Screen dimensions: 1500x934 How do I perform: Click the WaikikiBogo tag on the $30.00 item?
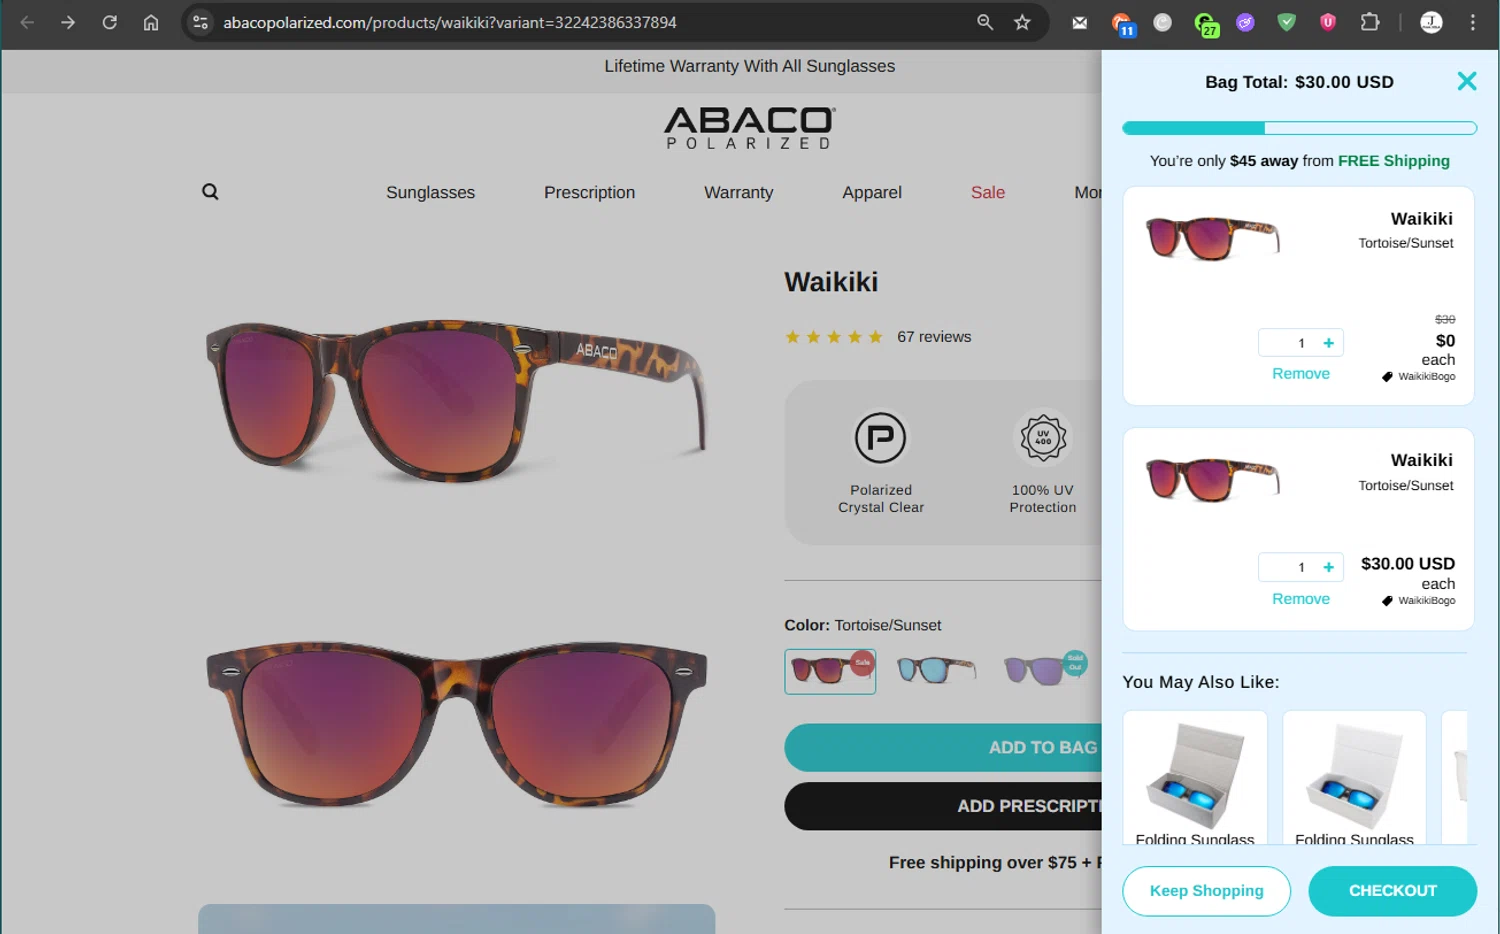point(1419,601)
